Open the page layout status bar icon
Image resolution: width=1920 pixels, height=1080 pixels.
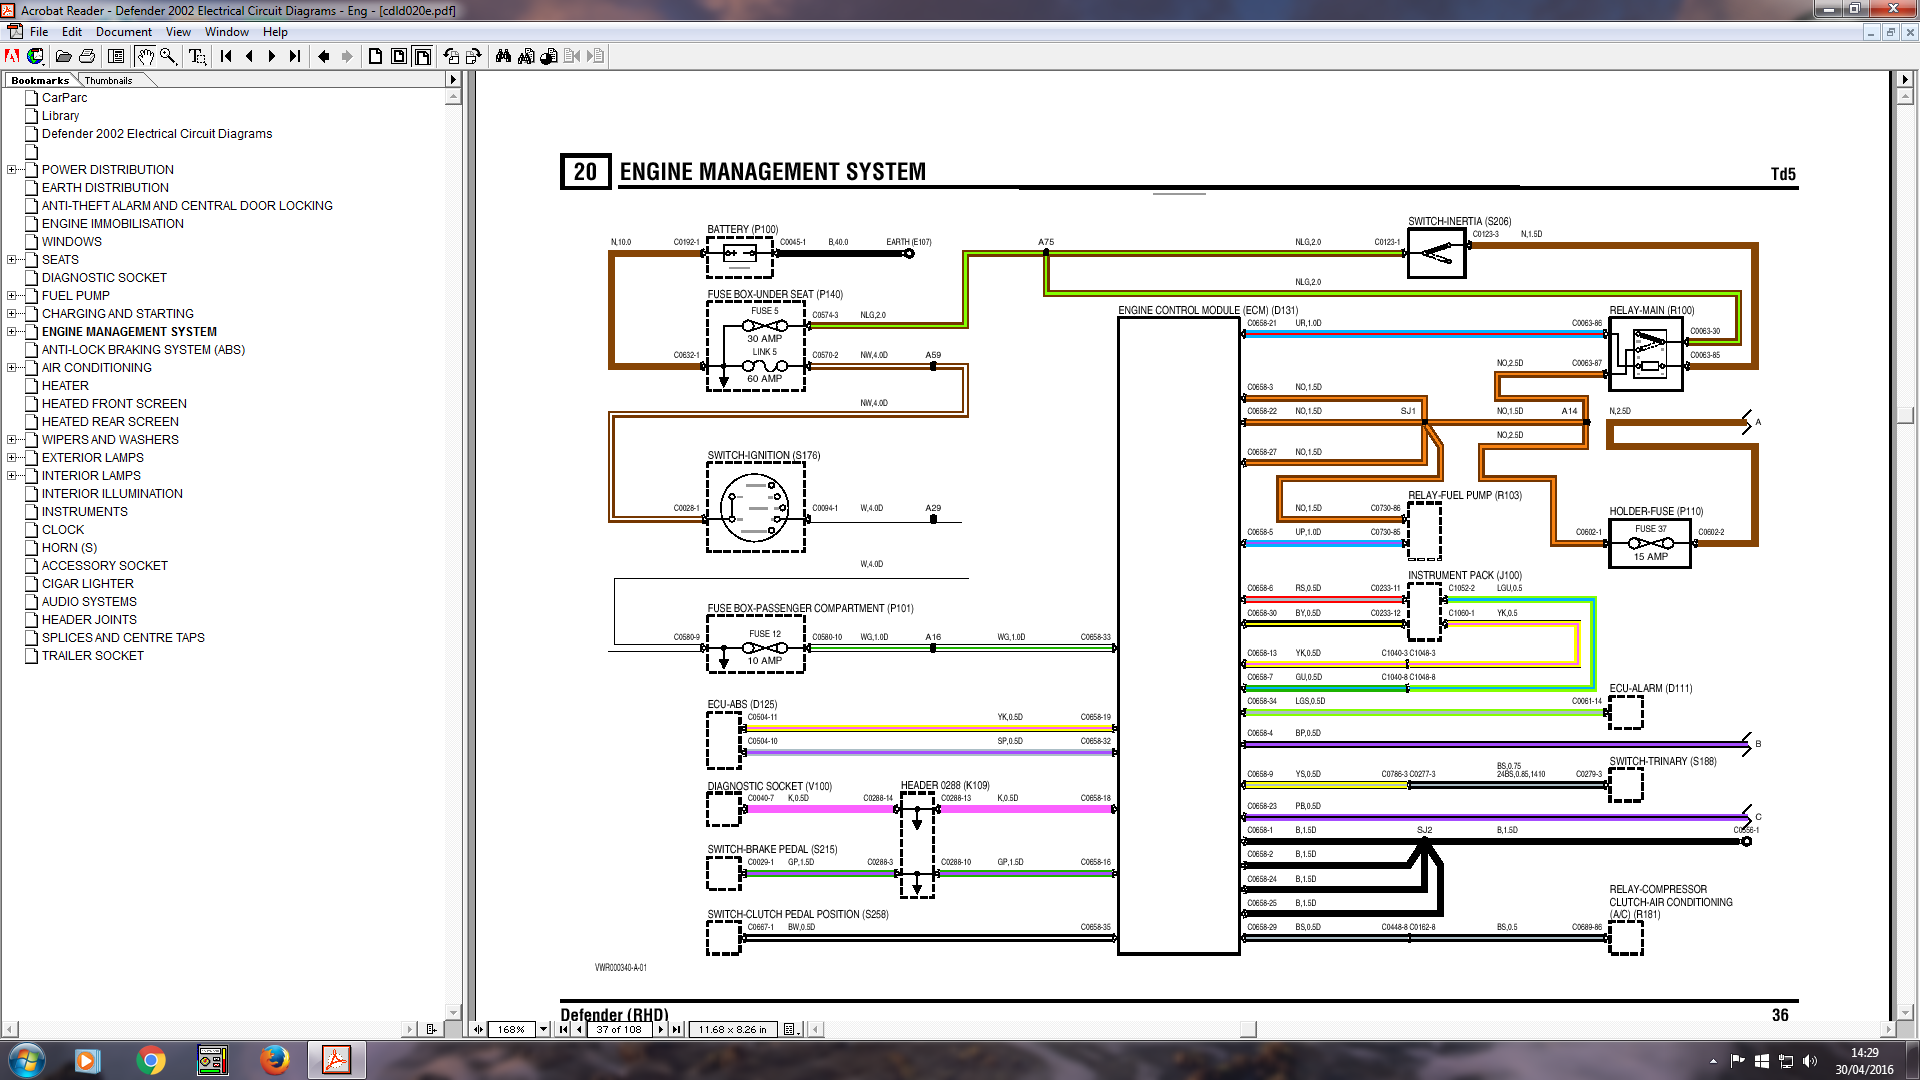coord(790,1029)
